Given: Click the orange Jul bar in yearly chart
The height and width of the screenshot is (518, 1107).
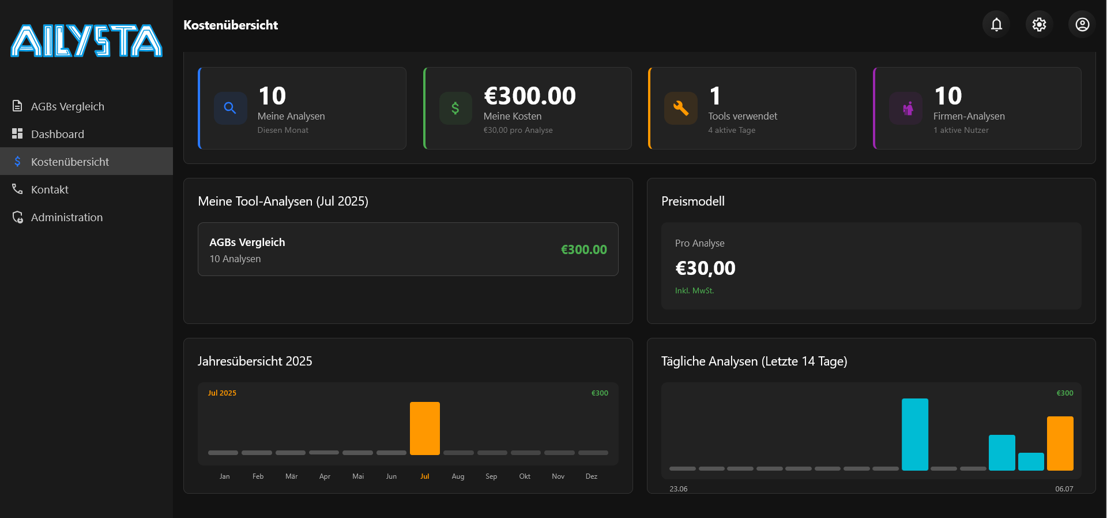Looking at the screenshot, I should click(425, 429).
